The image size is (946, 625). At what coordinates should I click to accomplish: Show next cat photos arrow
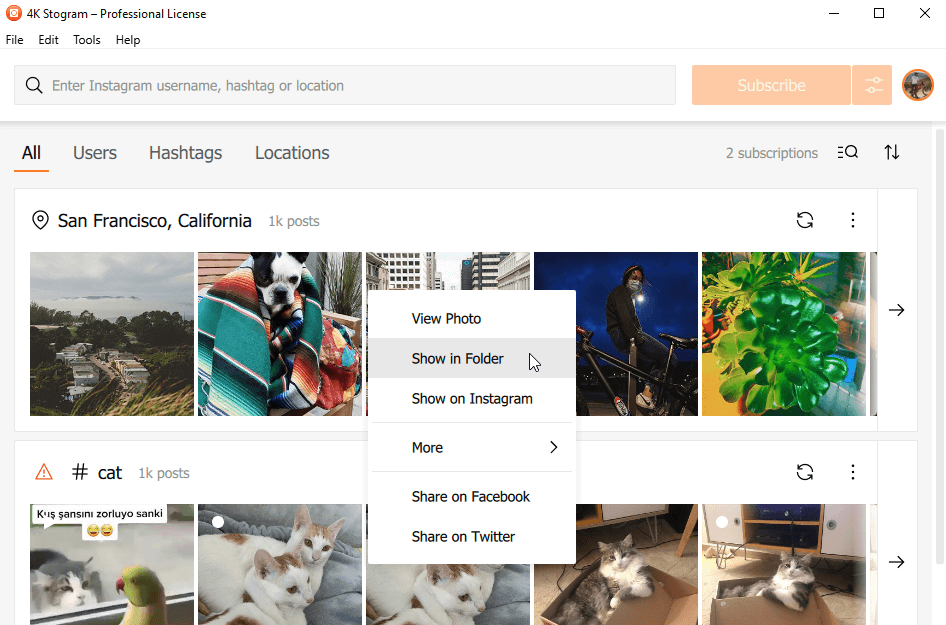[x=897, y=562]
